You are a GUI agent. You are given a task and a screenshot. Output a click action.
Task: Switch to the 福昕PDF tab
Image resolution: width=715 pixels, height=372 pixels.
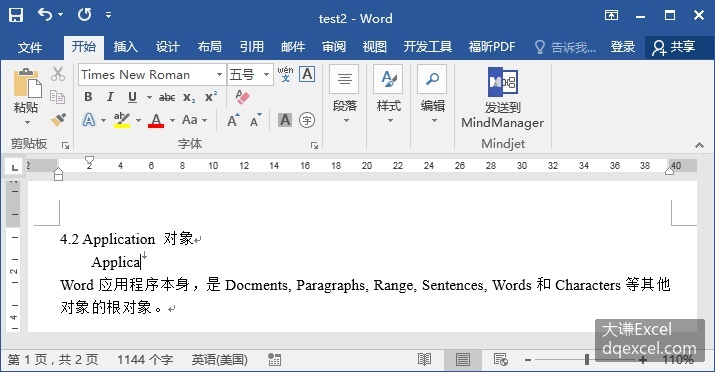coord(492,46)
